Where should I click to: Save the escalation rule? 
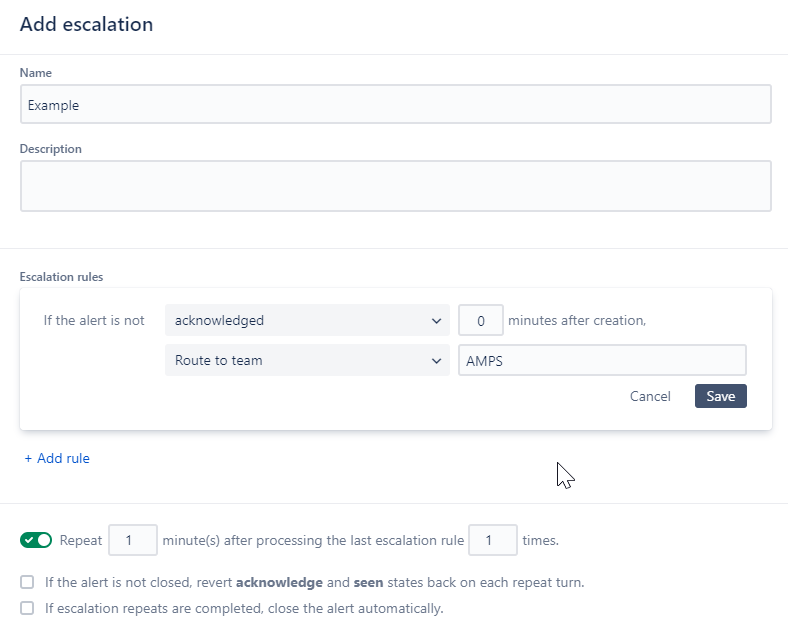coord(721,396)
